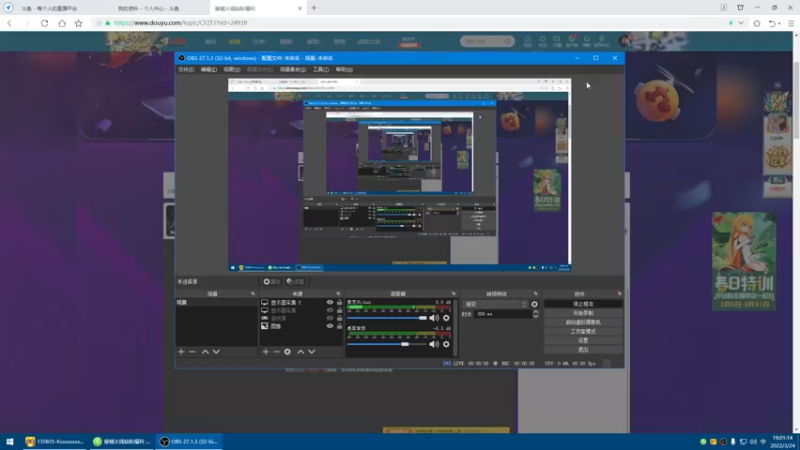This screenshot has width=800, height=450.
Task: Toggle visibility of 游戏源 source
Action: [x=330, y=318]
